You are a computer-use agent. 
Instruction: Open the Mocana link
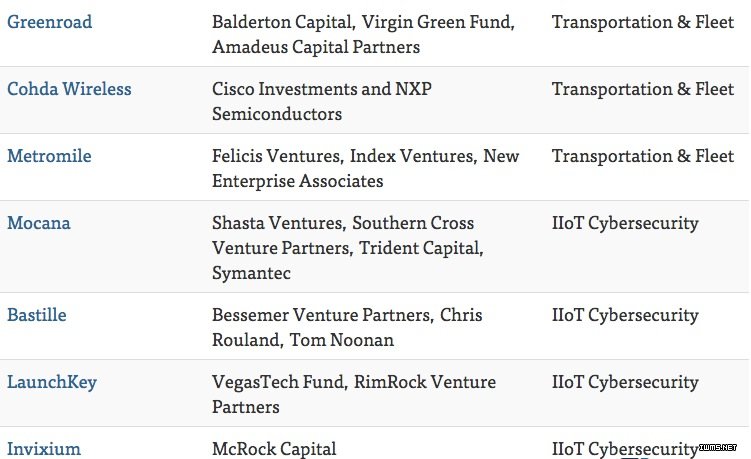pyautogui.click(x=38, y=223)
